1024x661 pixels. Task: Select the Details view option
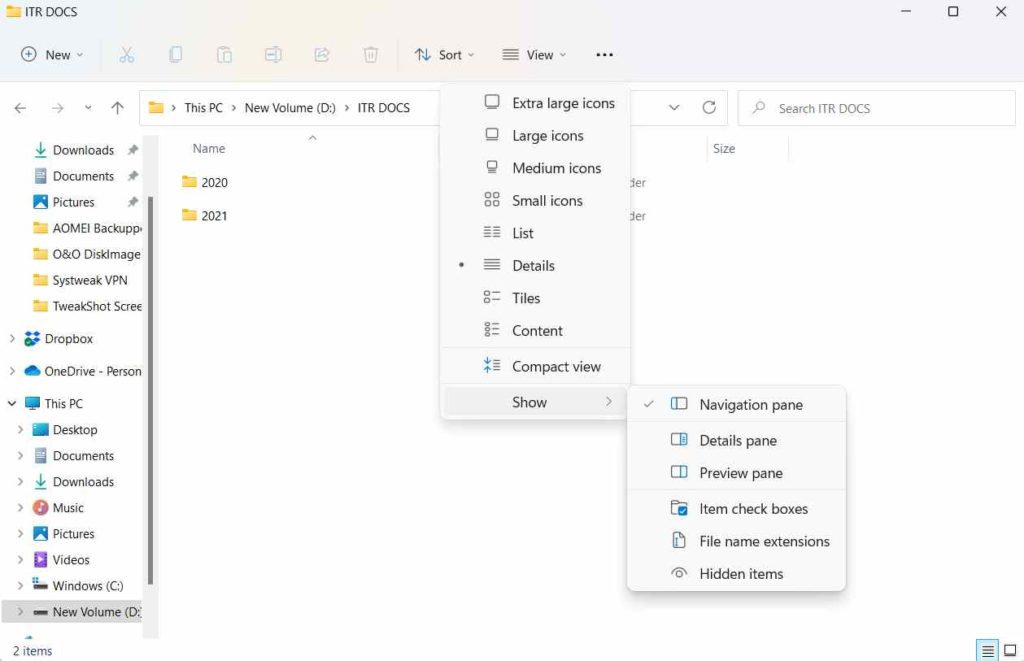(x=536, y=266)
